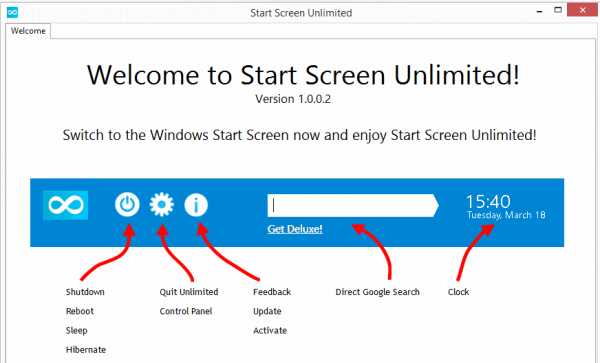This screenshot has width=600, height=363.
Task: Click the title bar infinity app icon
Action: [x=12, y=12]
